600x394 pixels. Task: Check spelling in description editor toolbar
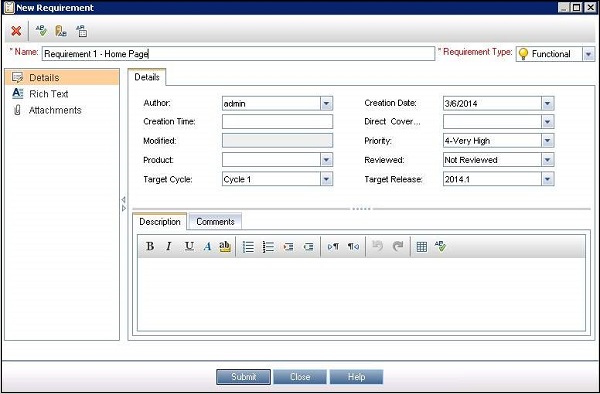point(440,246)
